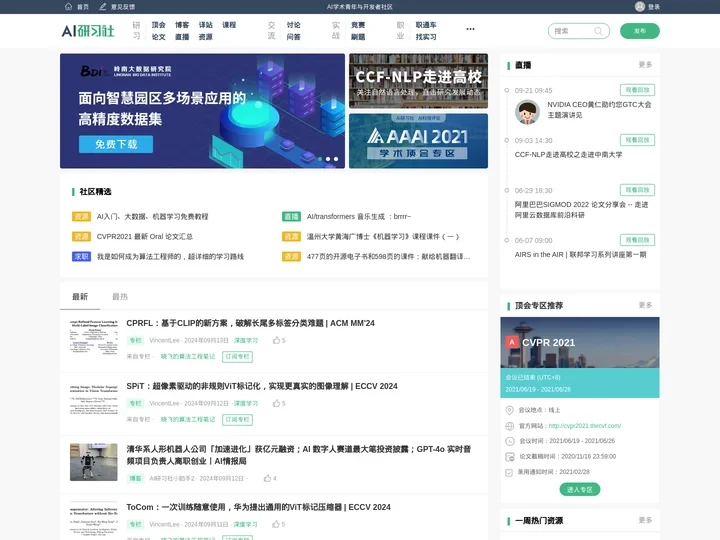720x540 pixels.
Task: Click the 进入专区 button for CVPR 2021
Action: pyautogui.click(x=579, y=489)
